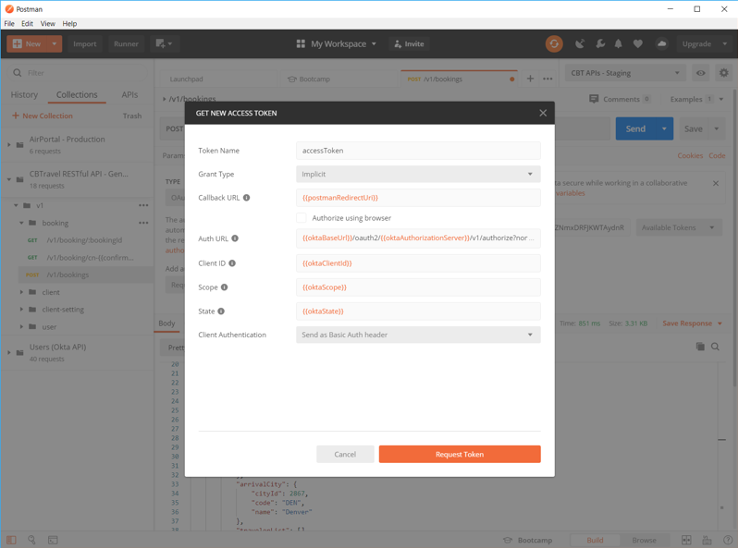Open find and replace in status bar

pyautogui.click(x=32, y=540)
